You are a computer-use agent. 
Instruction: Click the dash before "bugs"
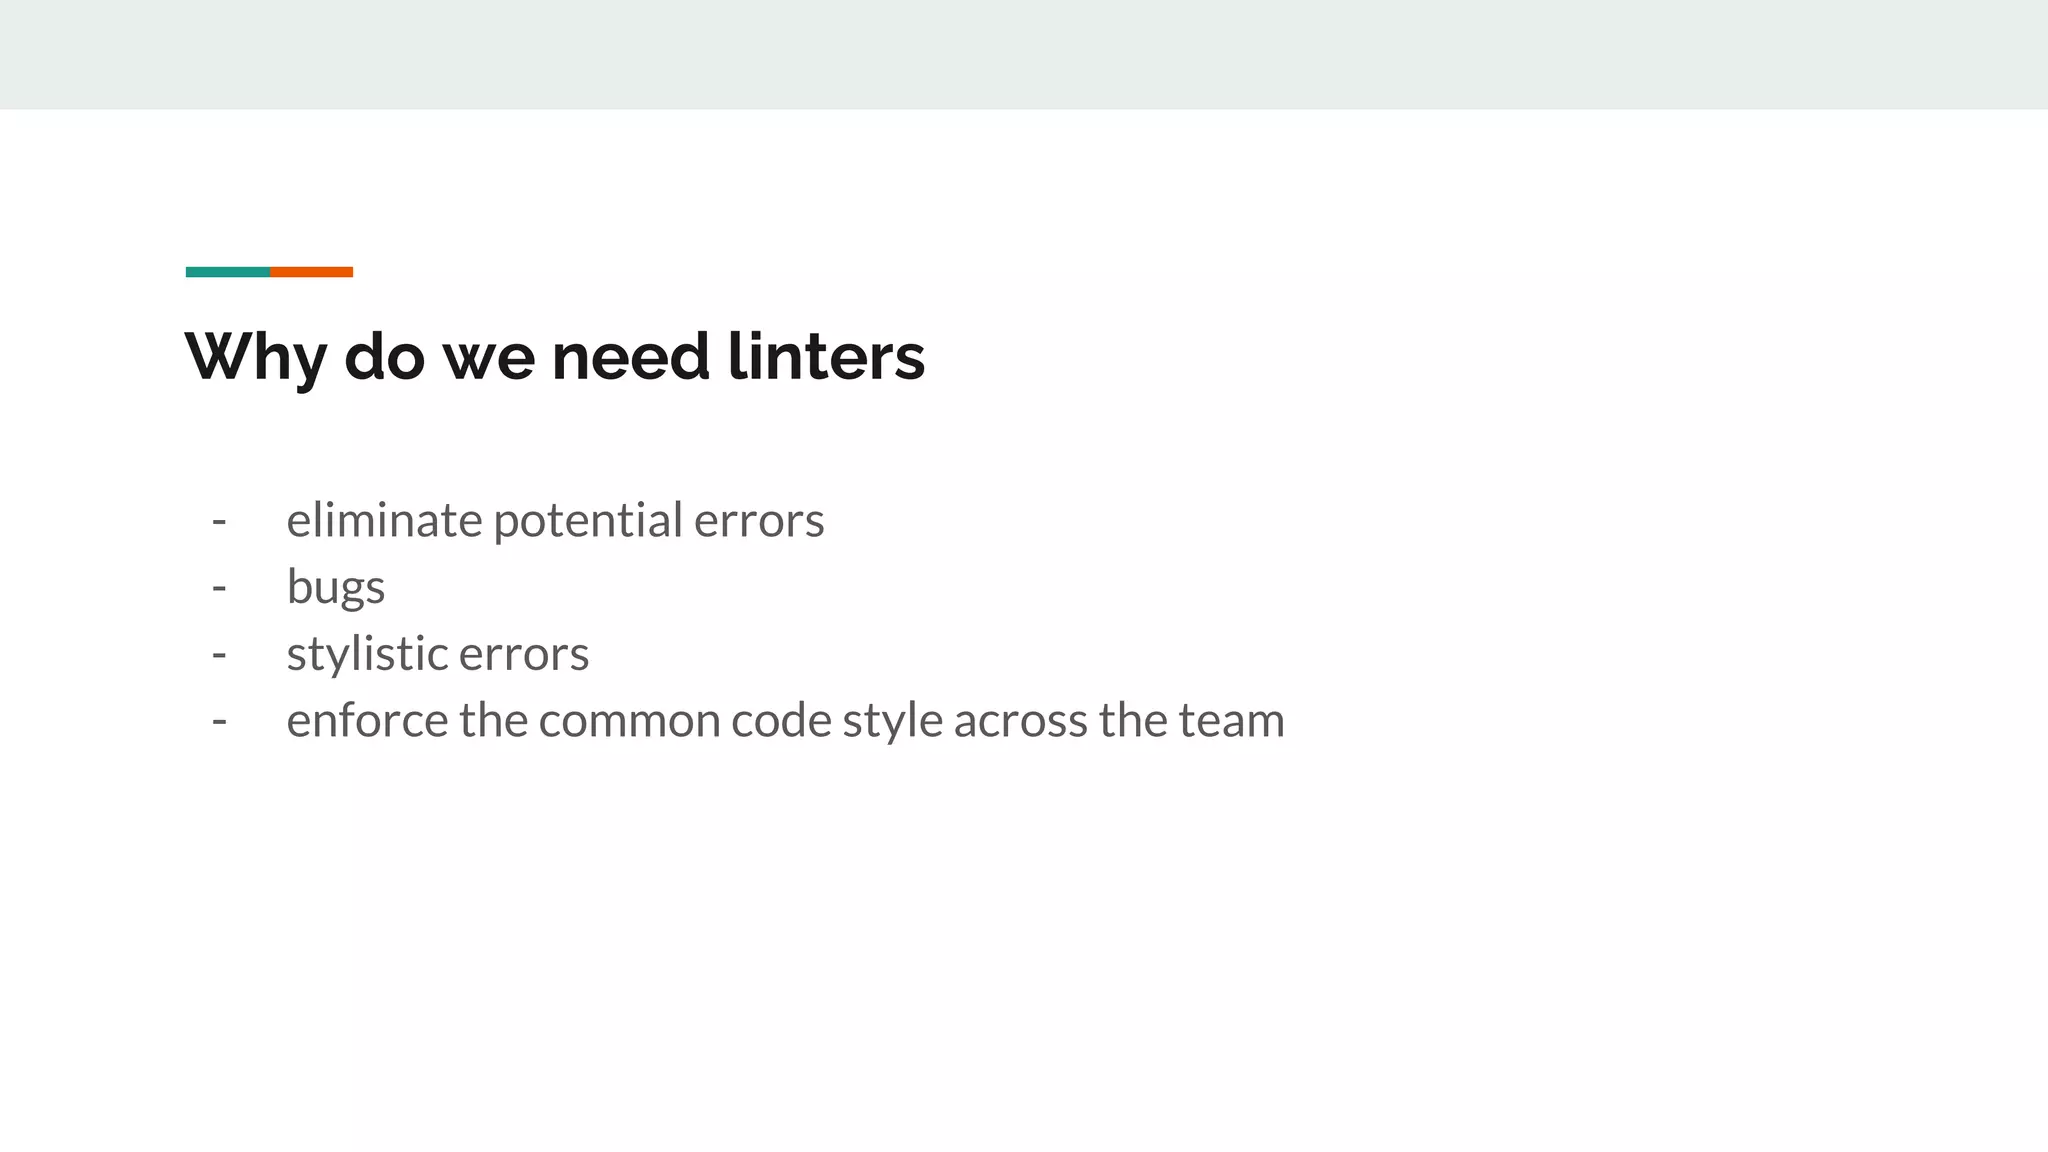(219, 588)
